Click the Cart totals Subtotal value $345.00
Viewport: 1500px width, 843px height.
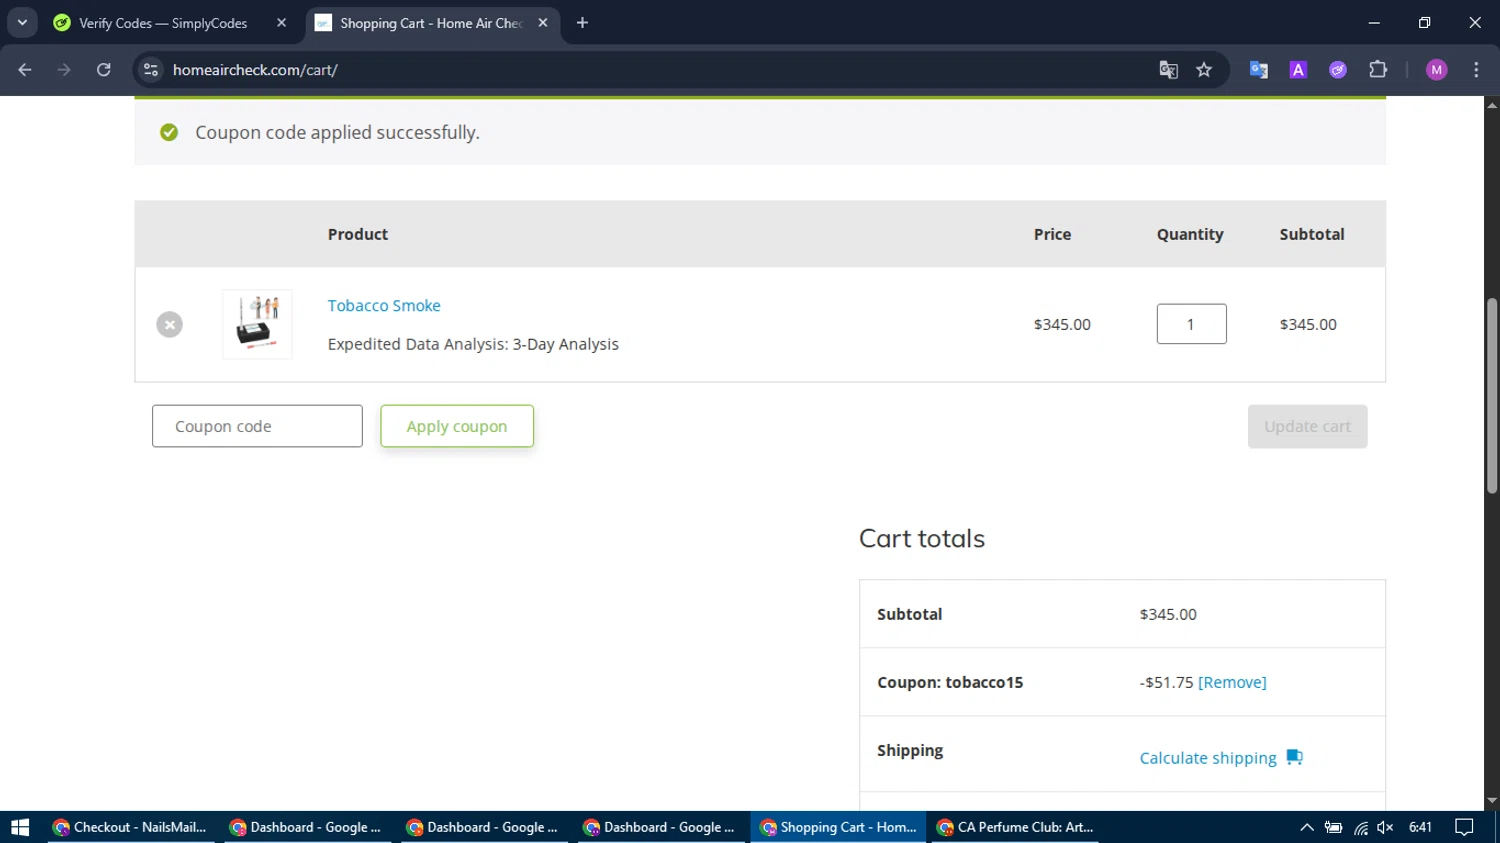pyautogui.click(x=1168, y=614)
